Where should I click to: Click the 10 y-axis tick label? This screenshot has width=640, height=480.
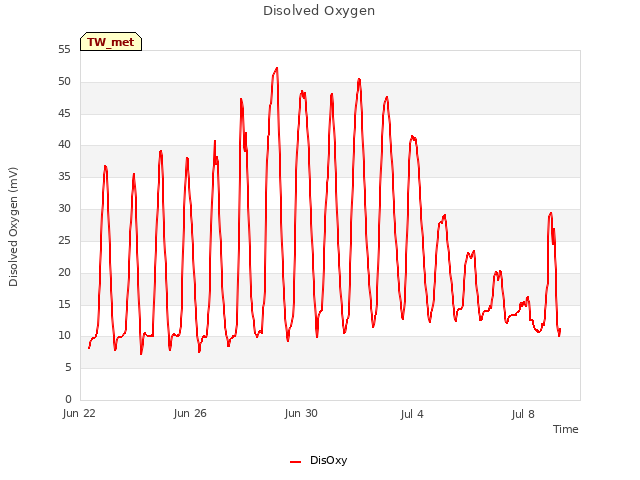tap(64, 336)
